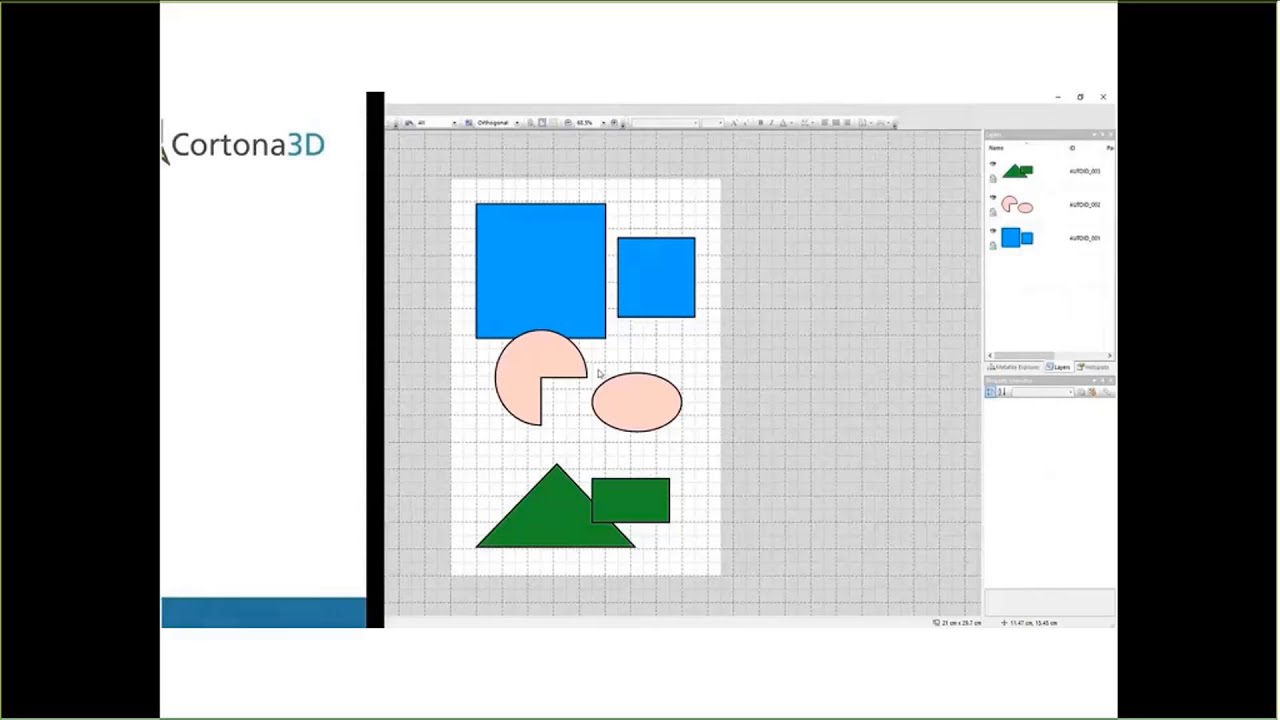Image resolution: width=1280 pixels, height=720 pixels.
Task: Click the layers icon beside All dropdown
Action: point(409,123)
